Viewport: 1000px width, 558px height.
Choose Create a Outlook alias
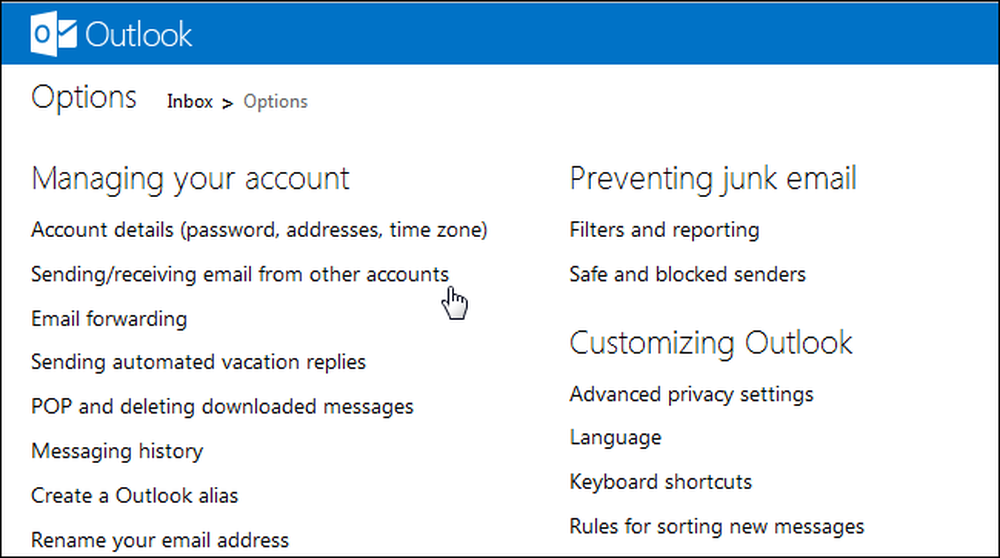135,496
